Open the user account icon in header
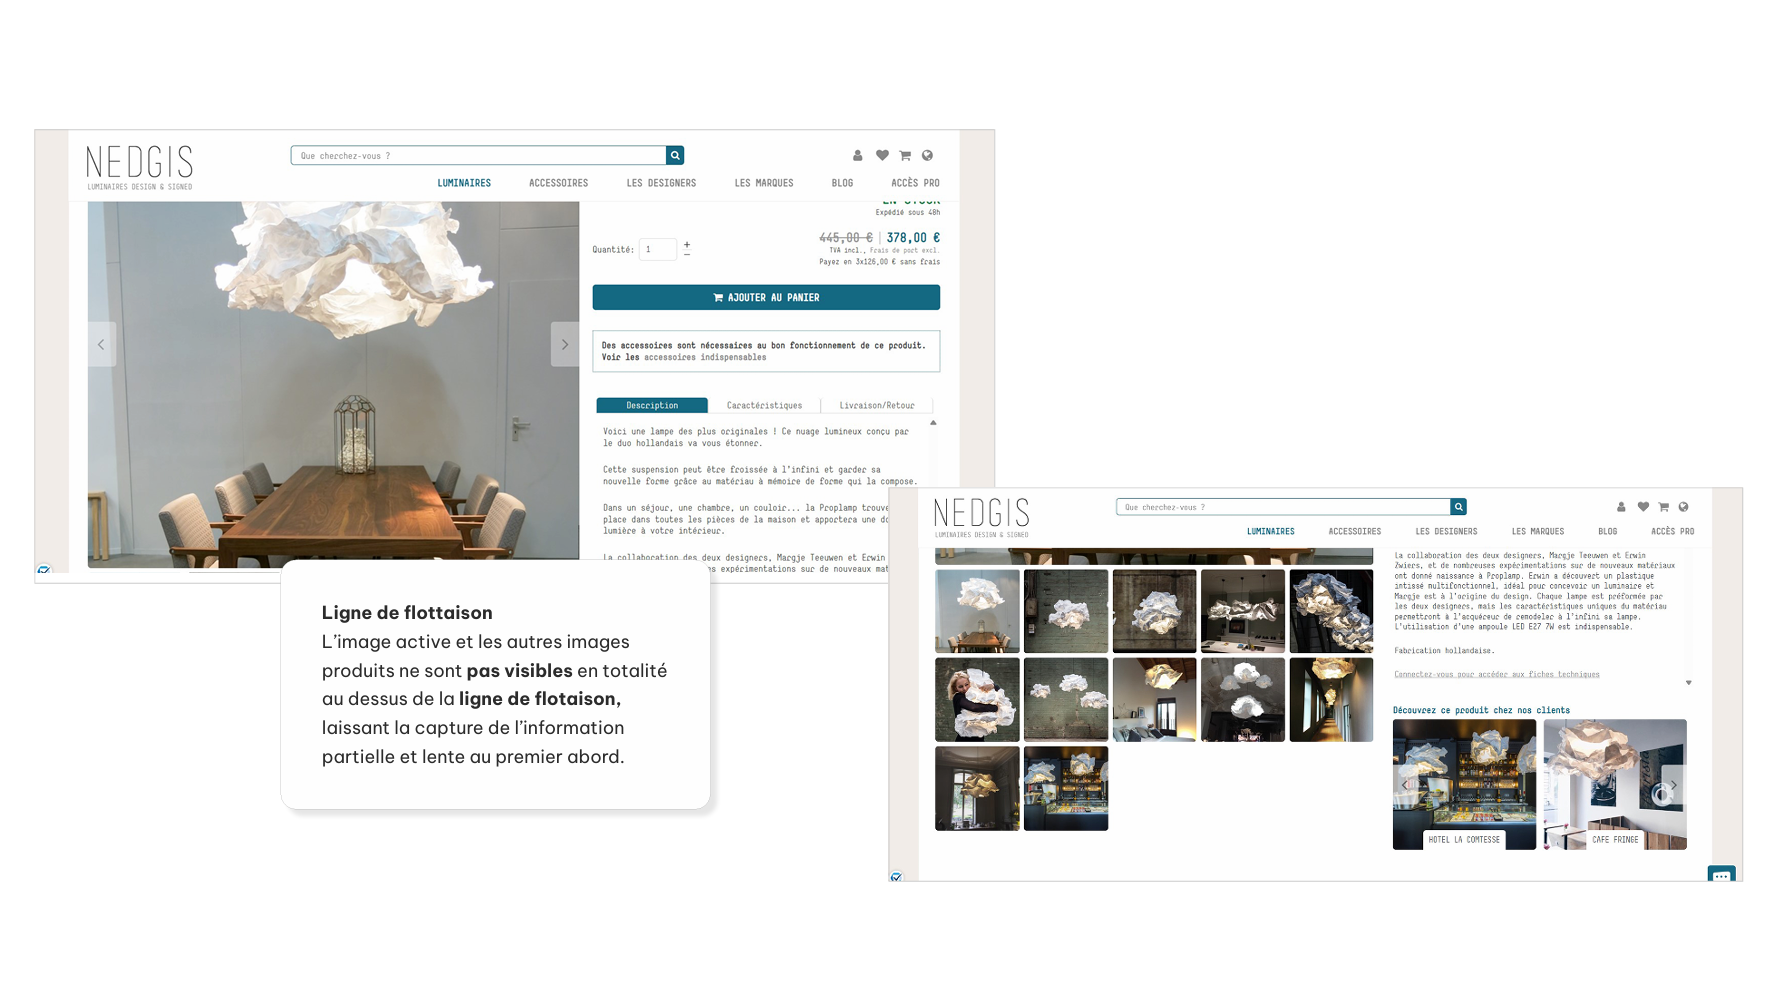Viewport: 1783px width, 1003px height. point(857,155)
